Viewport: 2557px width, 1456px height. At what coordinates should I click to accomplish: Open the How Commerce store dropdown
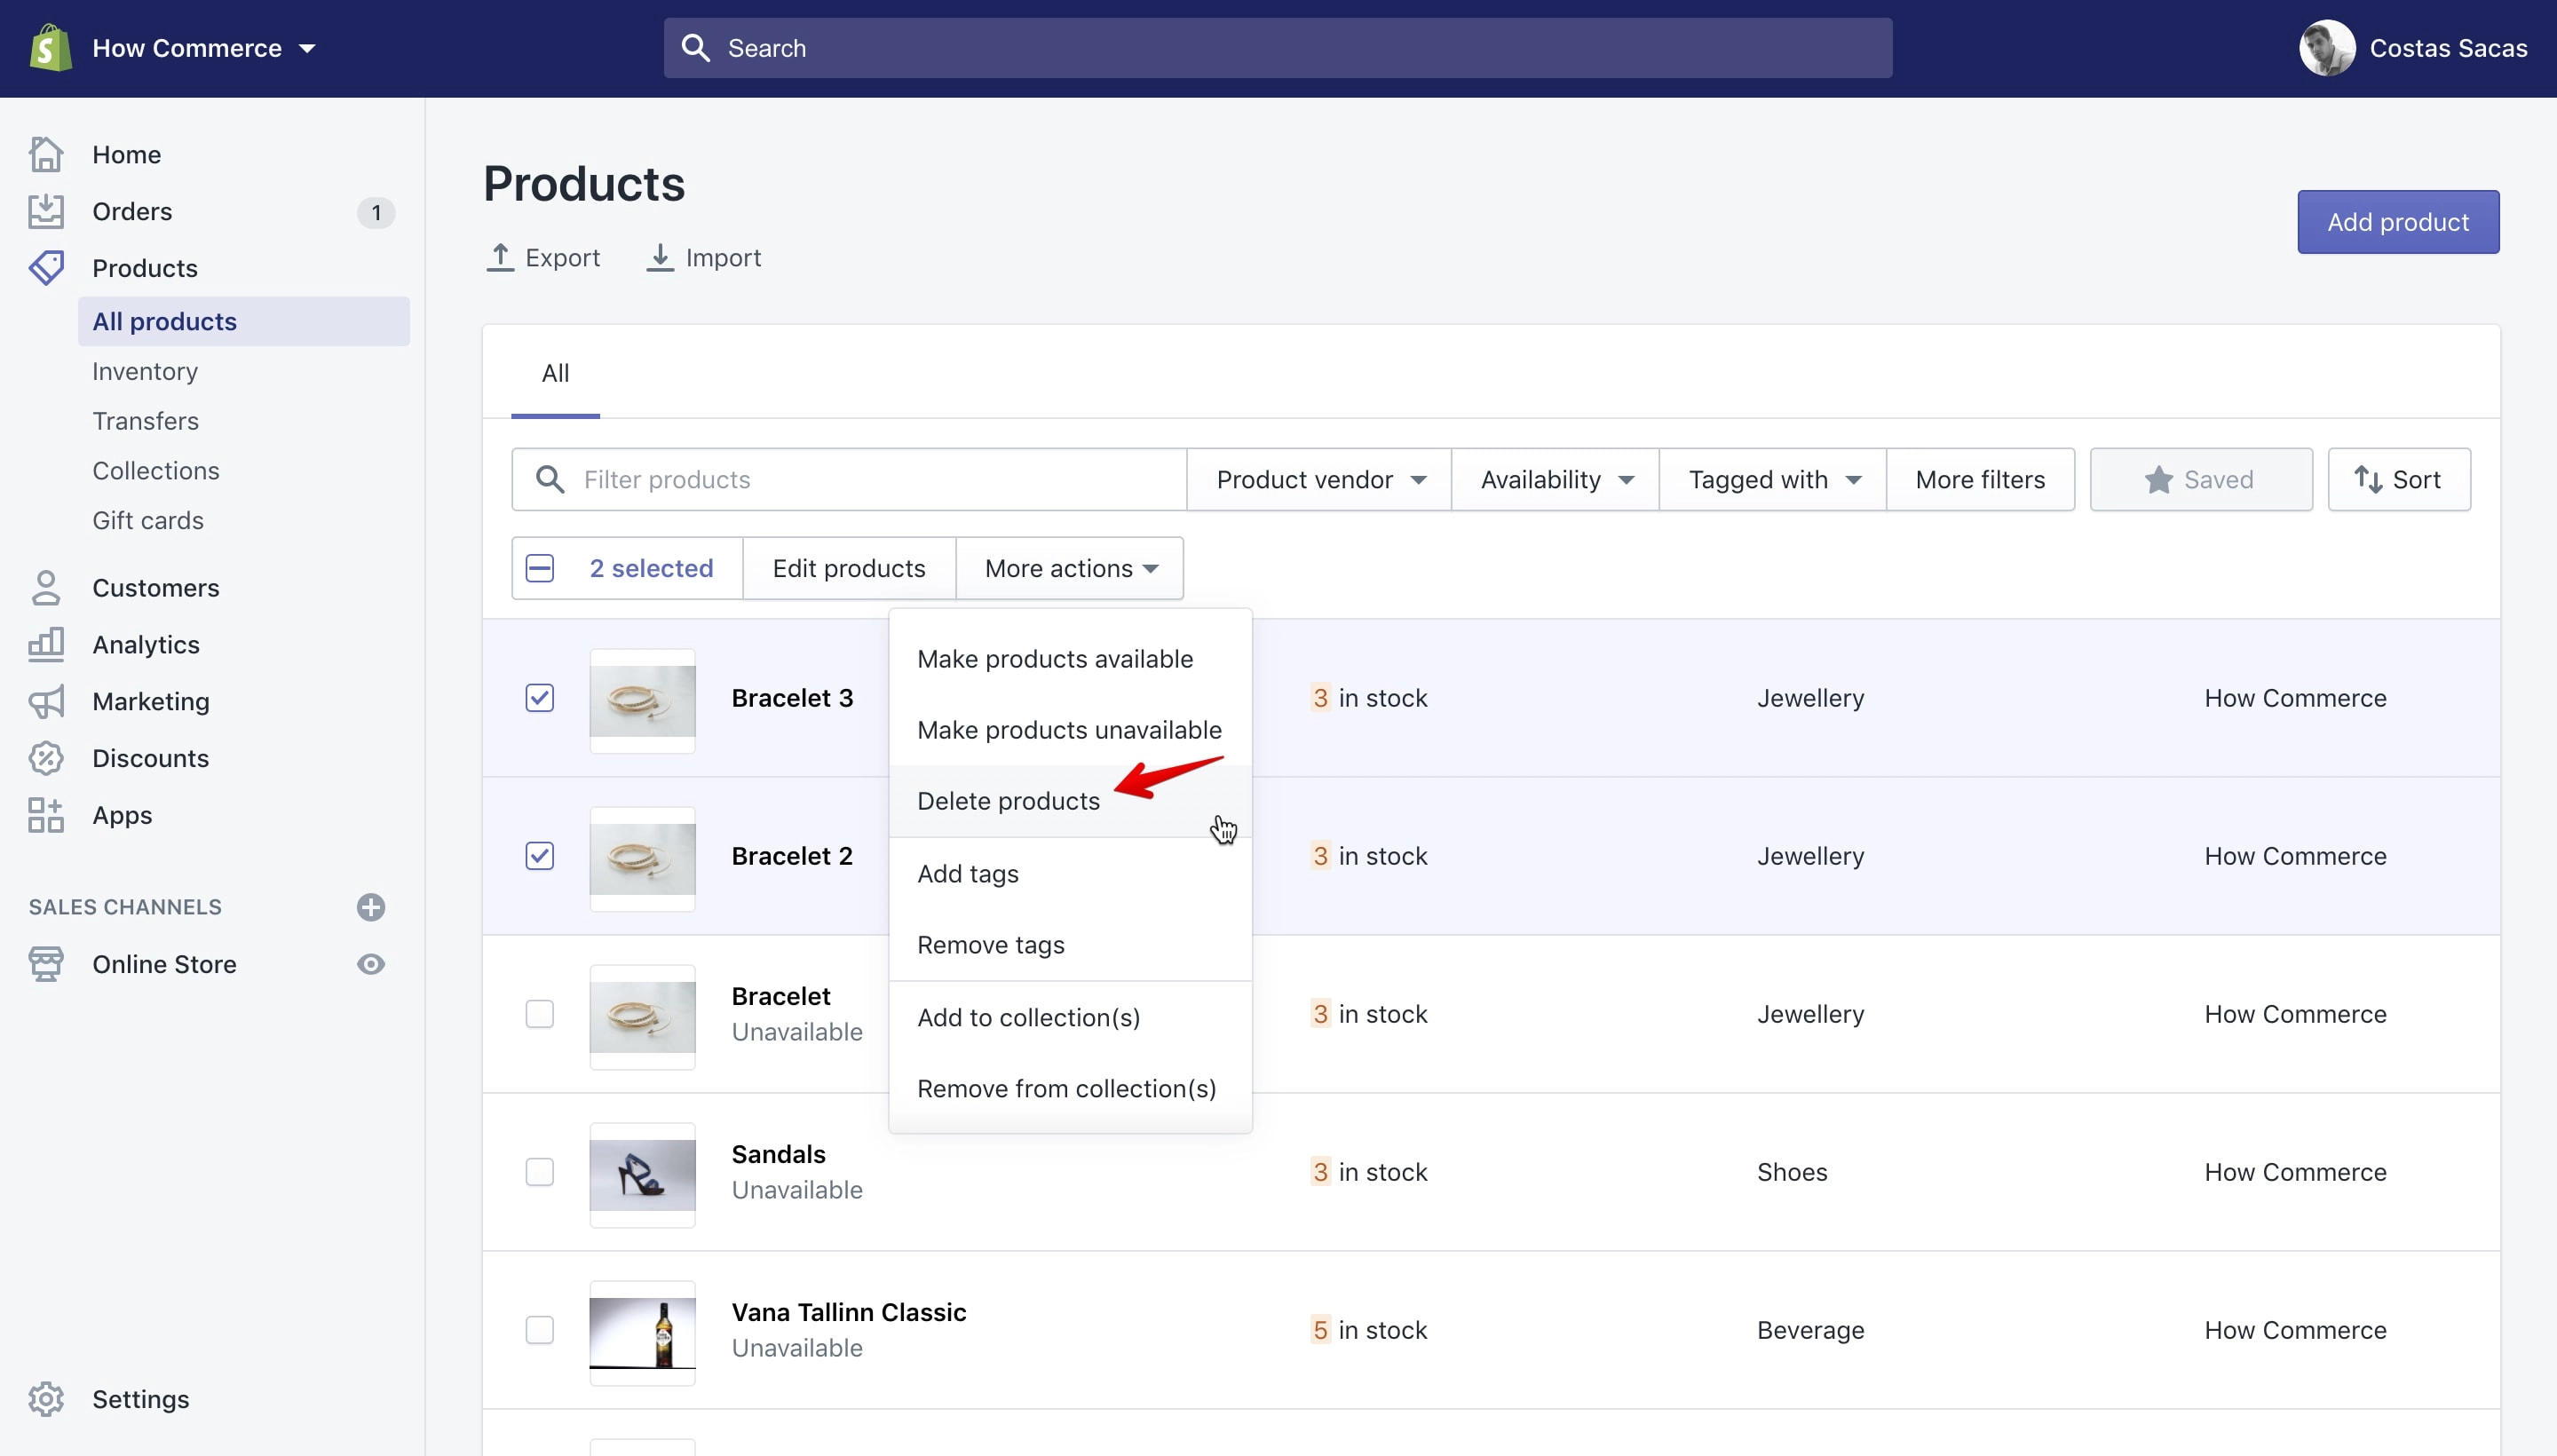(x=204, y=48)
